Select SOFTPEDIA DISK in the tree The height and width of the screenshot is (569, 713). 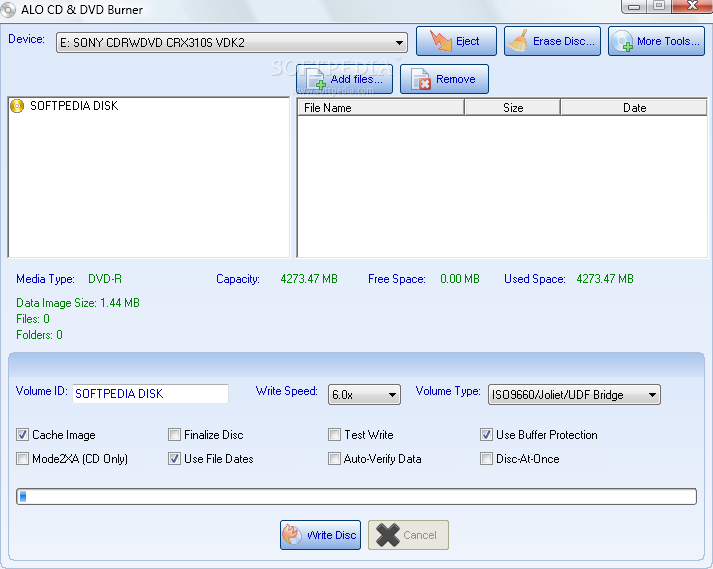coord(74,106)
